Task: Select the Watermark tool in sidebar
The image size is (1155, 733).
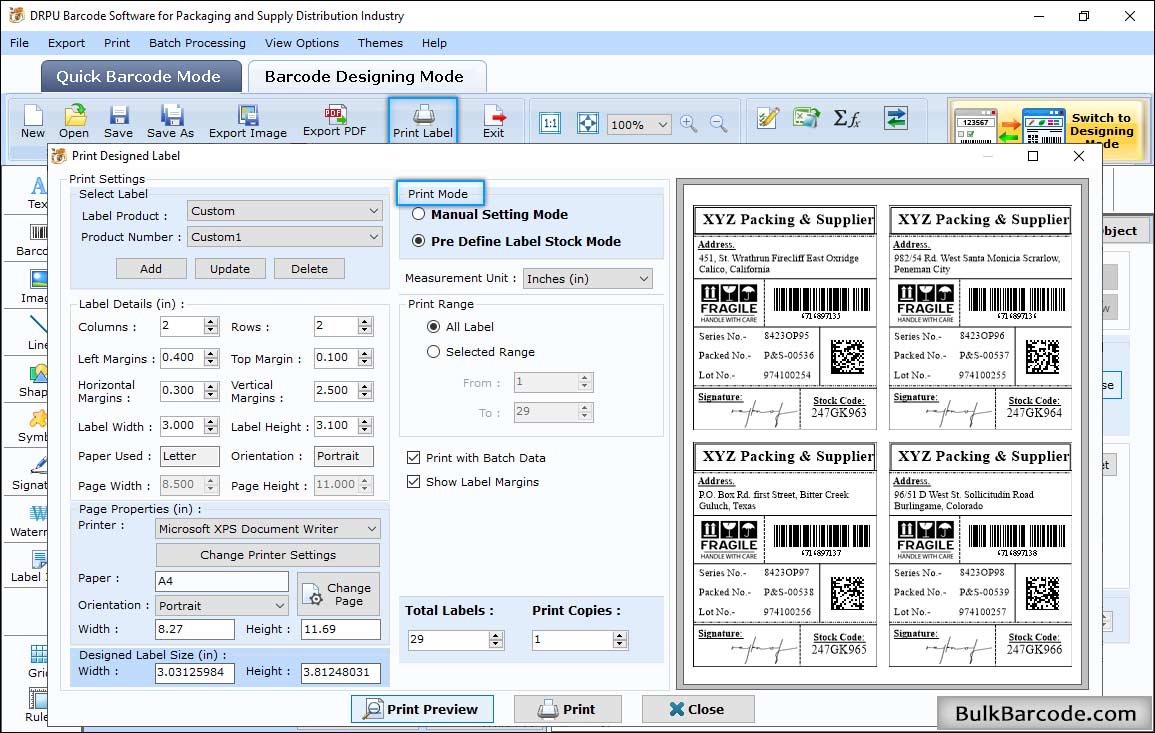Action: coord(29,521)
